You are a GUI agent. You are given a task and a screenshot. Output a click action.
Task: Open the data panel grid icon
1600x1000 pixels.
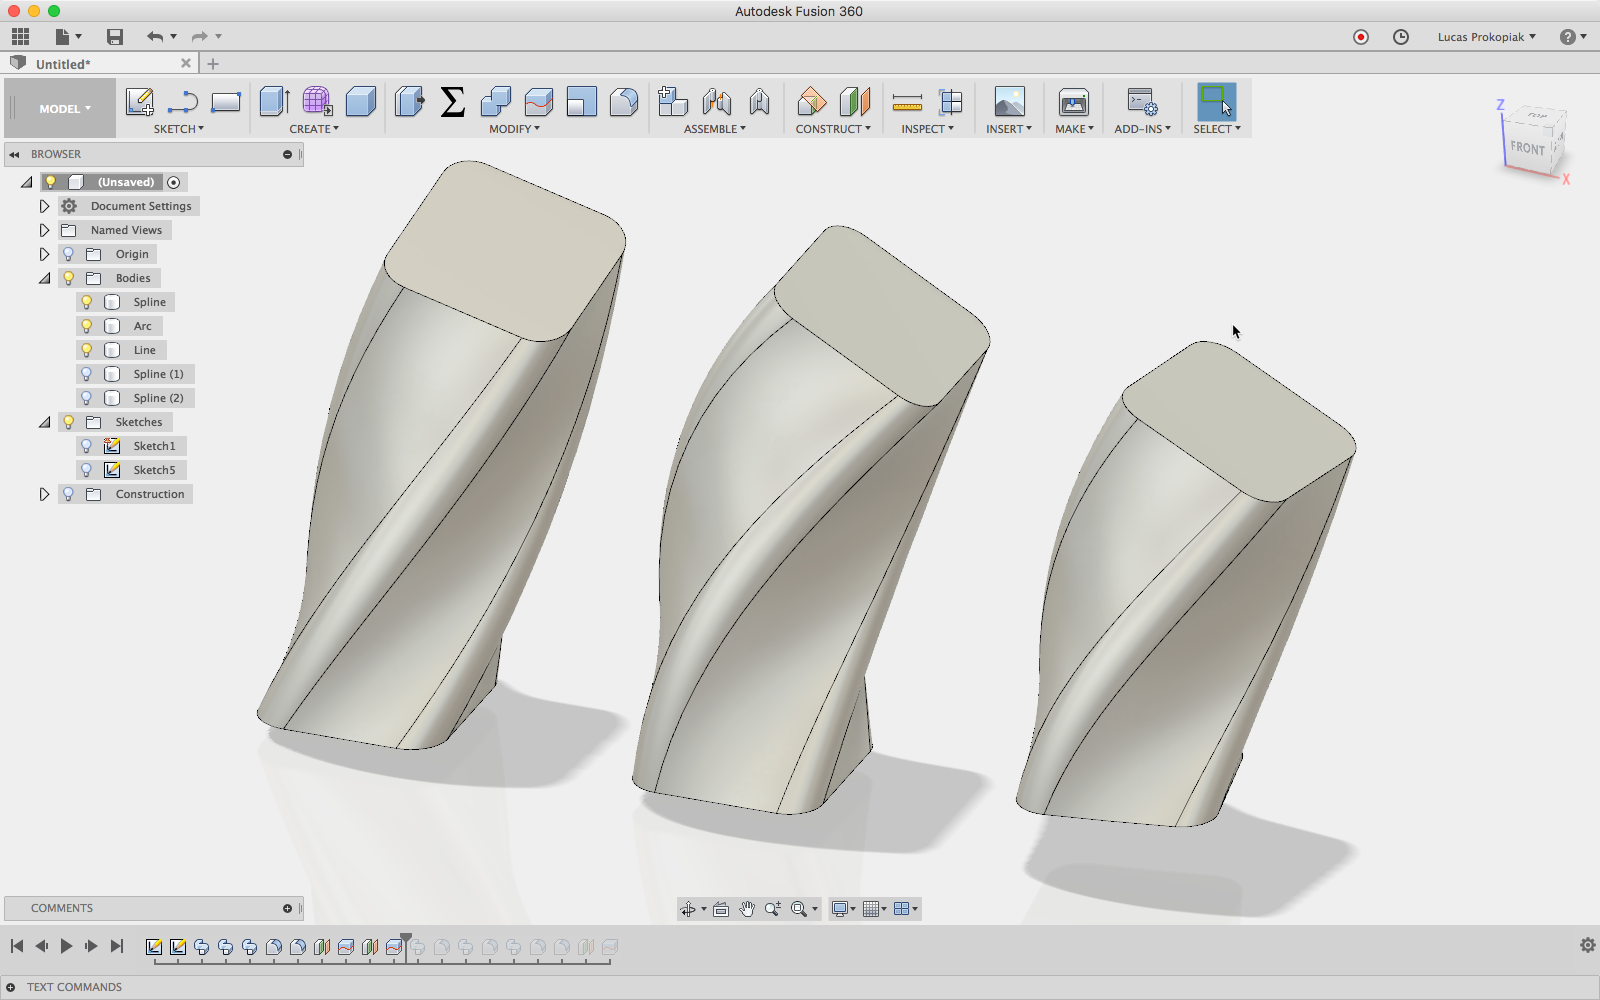pyautogui.click(x=20, y=37)
